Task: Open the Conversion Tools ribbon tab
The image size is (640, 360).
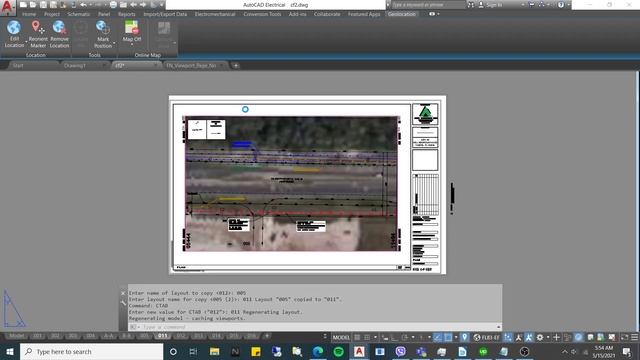Action: 262,14
